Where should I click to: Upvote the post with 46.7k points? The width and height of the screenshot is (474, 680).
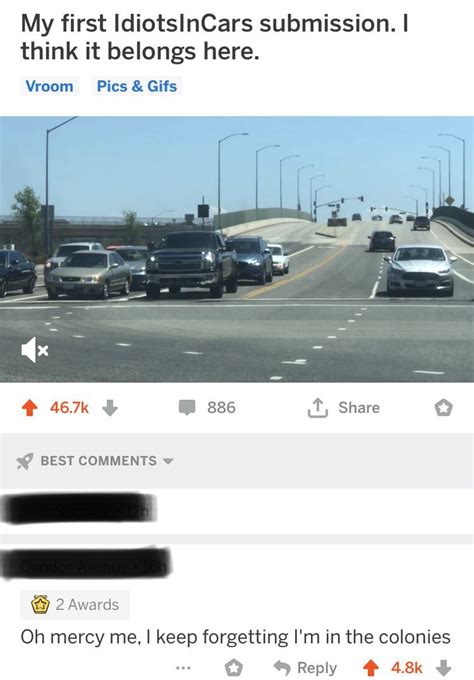[x=29, y=408]
